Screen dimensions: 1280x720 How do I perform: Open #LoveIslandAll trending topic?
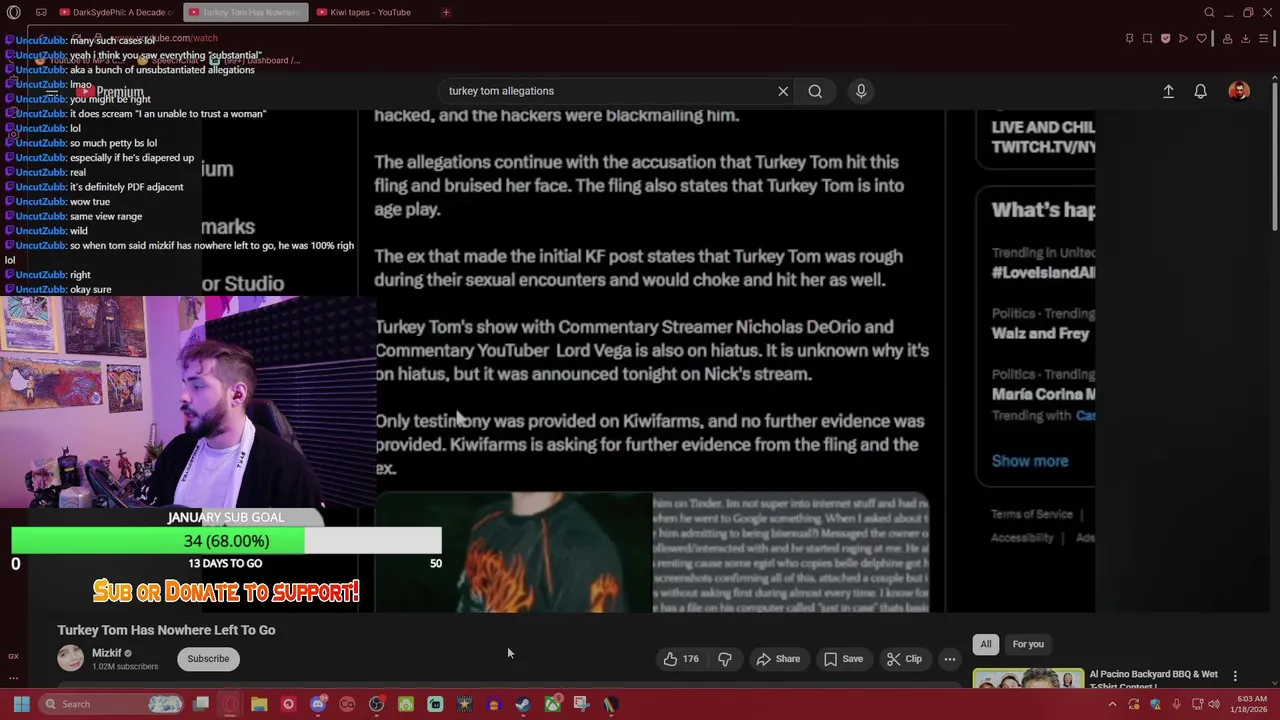pos(1043,272)
